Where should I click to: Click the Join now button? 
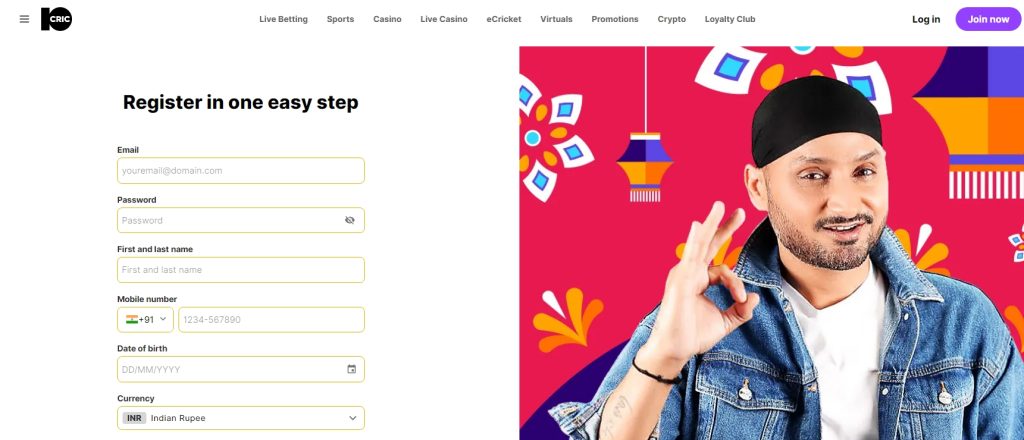click(x=988, y=19)
